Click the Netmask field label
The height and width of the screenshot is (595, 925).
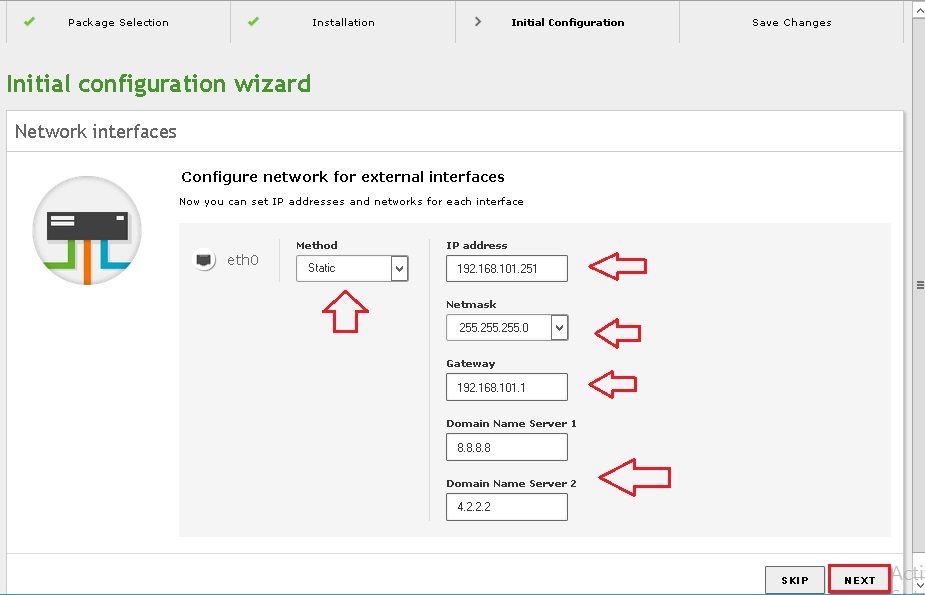point(471,304)
